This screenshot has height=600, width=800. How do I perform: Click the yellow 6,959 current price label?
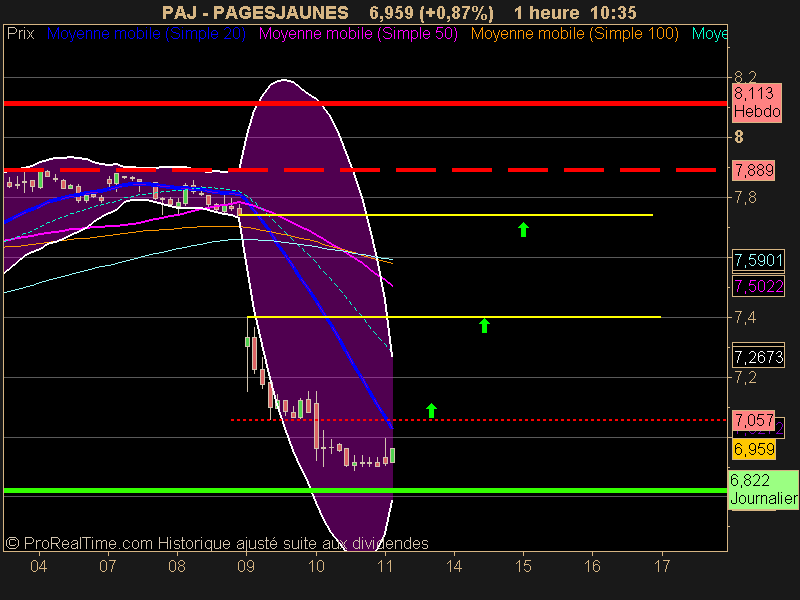(754, 449)
